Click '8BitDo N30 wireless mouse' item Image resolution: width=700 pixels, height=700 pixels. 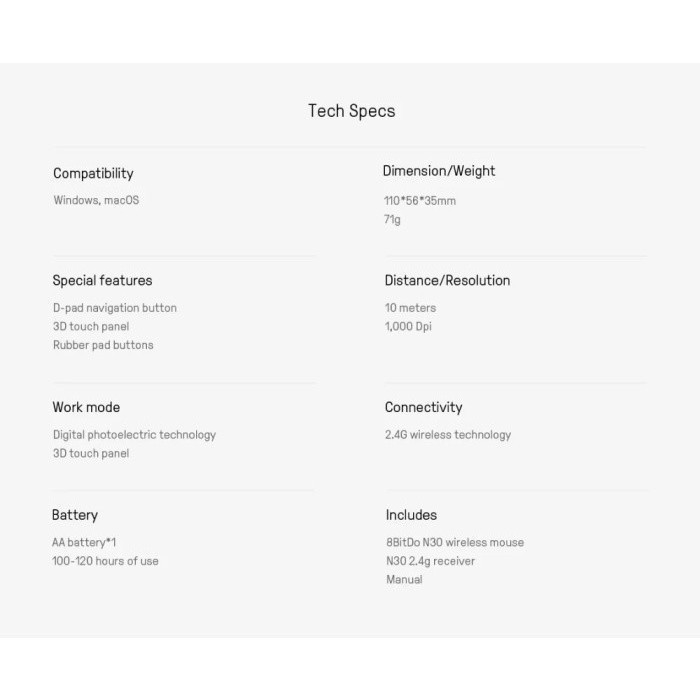455,543
